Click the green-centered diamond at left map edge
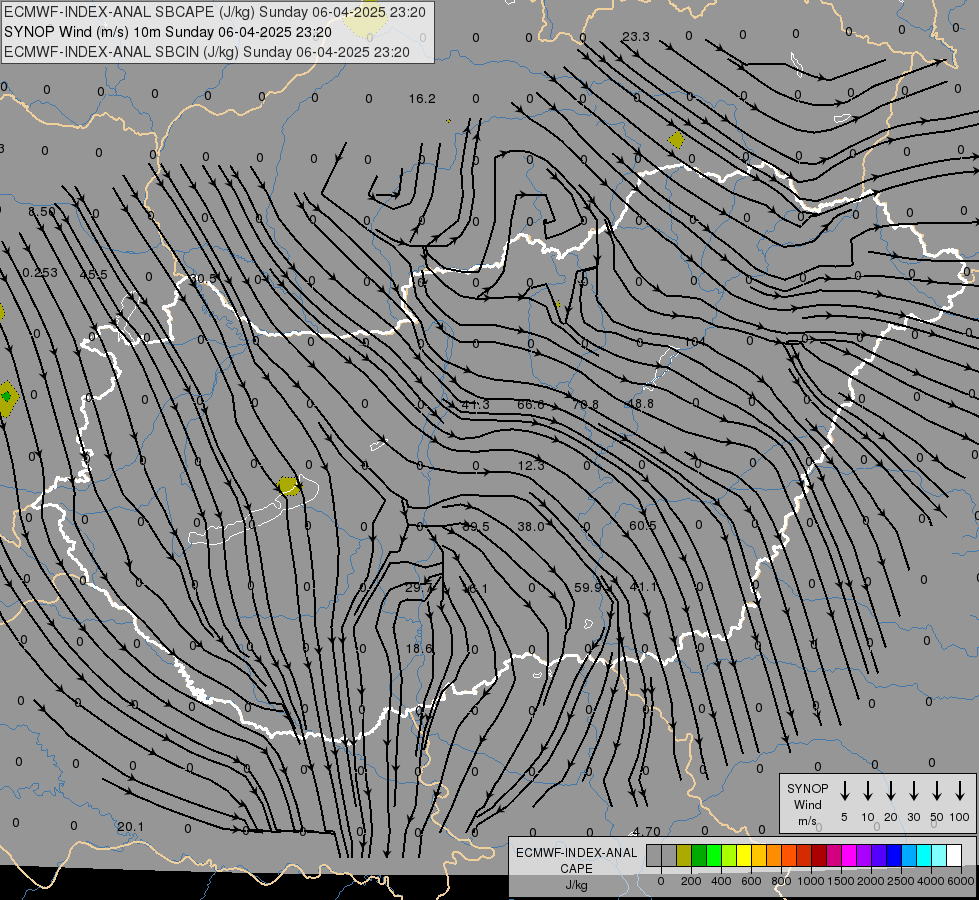This screenshot has height=900, width=979. [7, 398]
